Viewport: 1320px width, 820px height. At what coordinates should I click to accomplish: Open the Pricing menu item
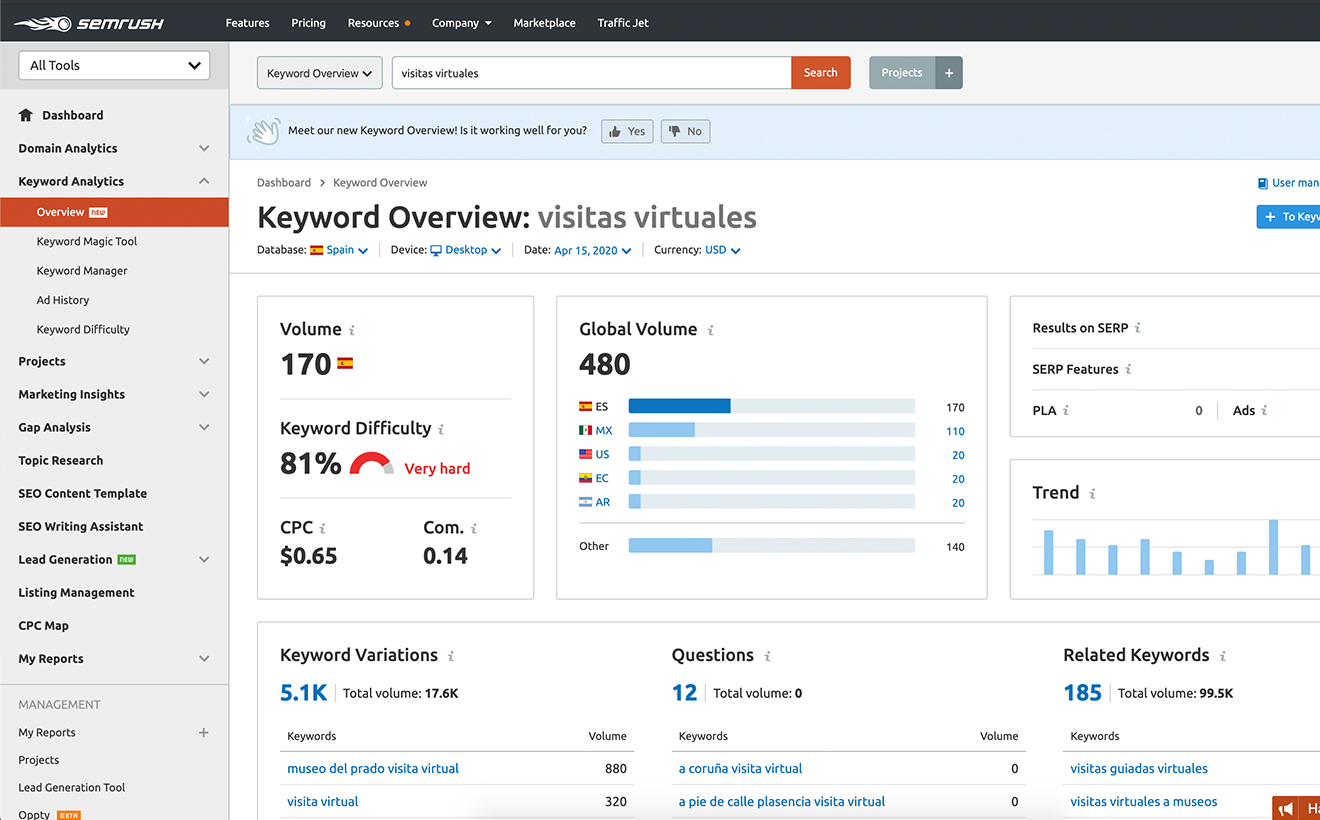click(308, 23)
